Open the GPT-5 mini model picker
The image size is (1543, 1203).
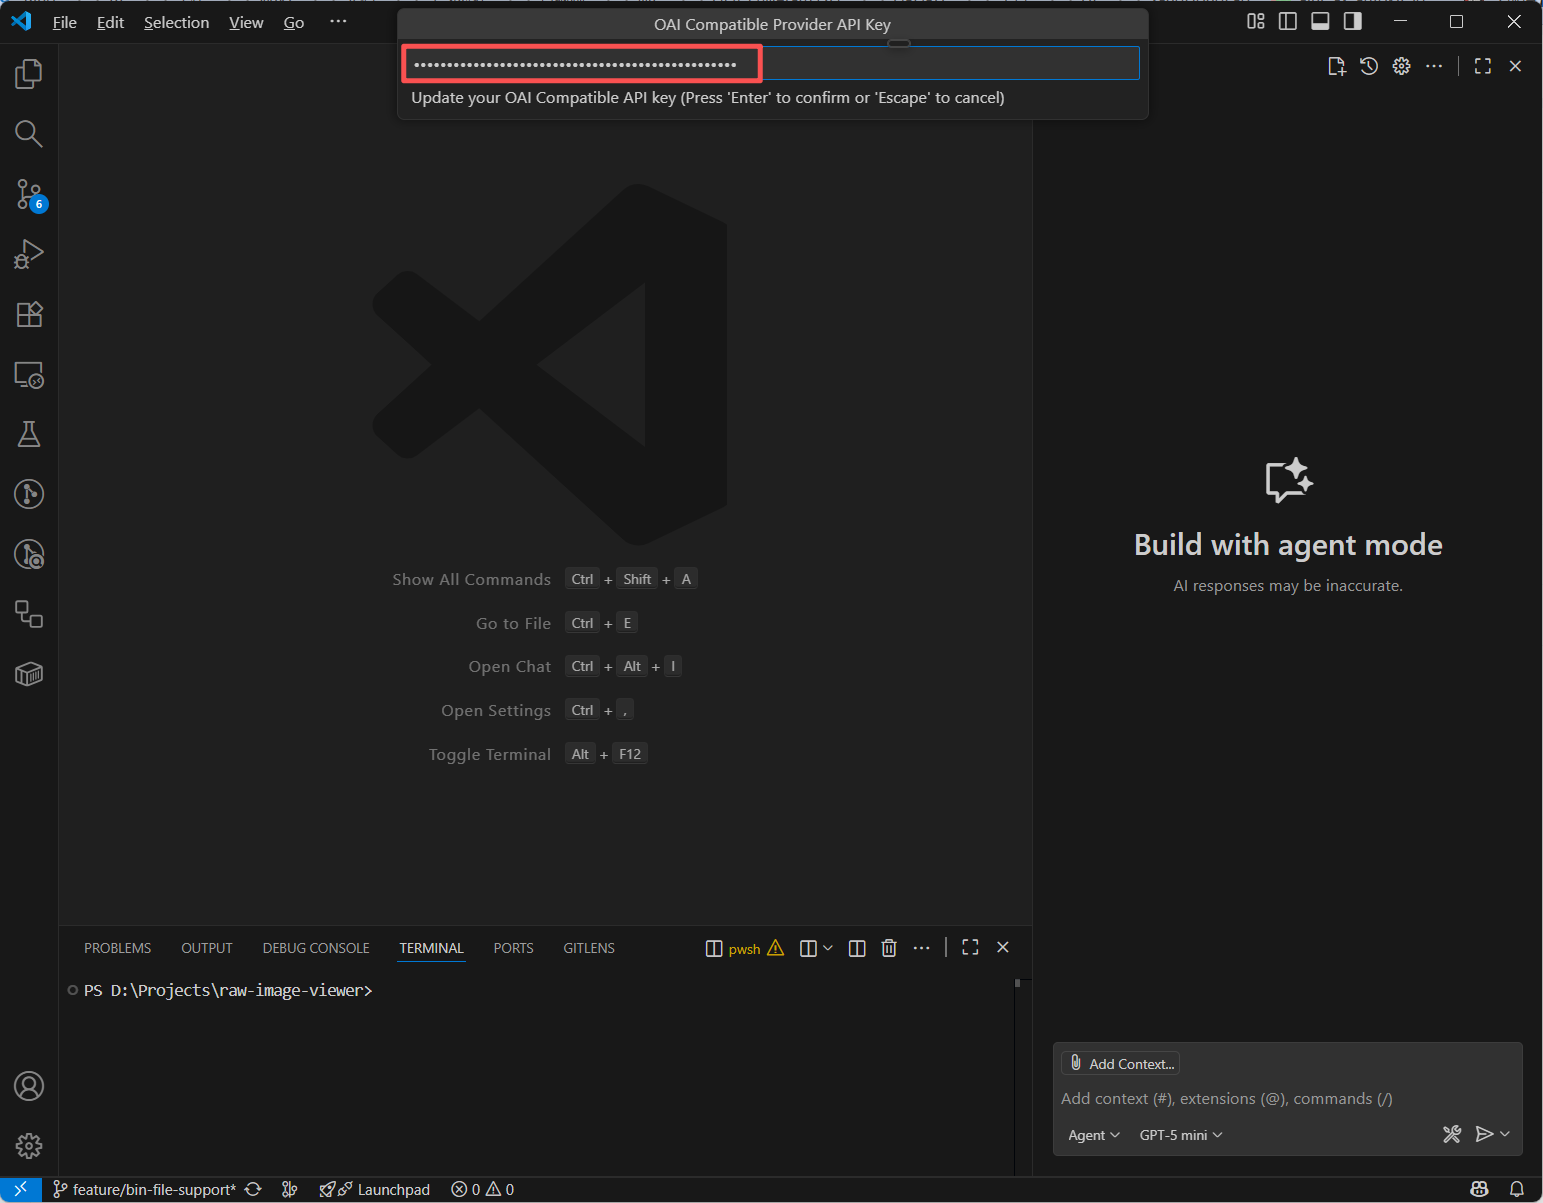pyautogui.click(x=1181, y=1135)
